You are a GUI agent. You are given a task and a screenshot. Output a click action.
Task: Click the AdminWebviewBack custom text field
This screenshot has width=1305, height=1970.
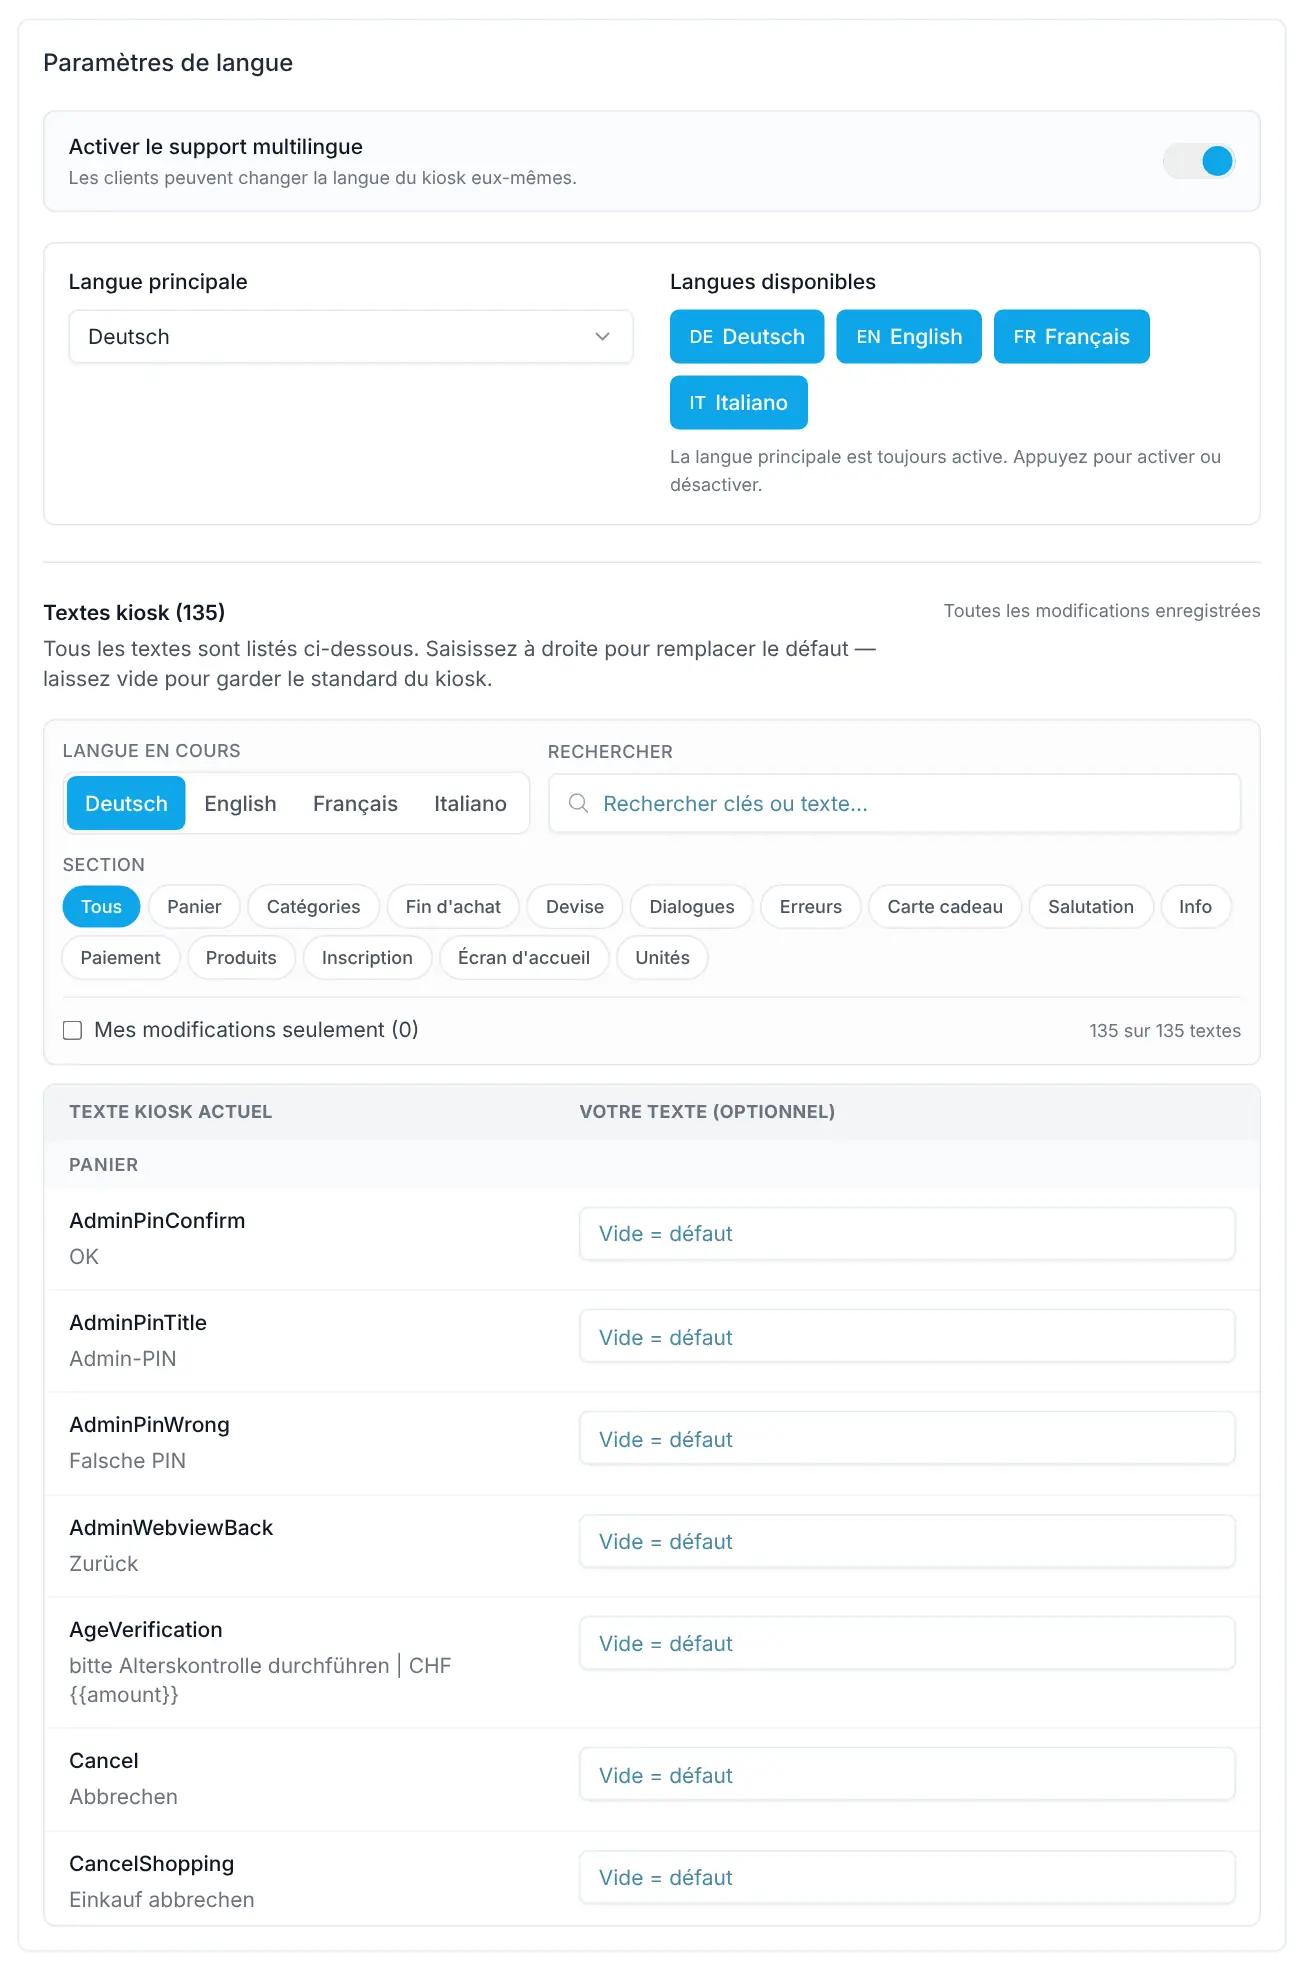(x=907, y=1542)
